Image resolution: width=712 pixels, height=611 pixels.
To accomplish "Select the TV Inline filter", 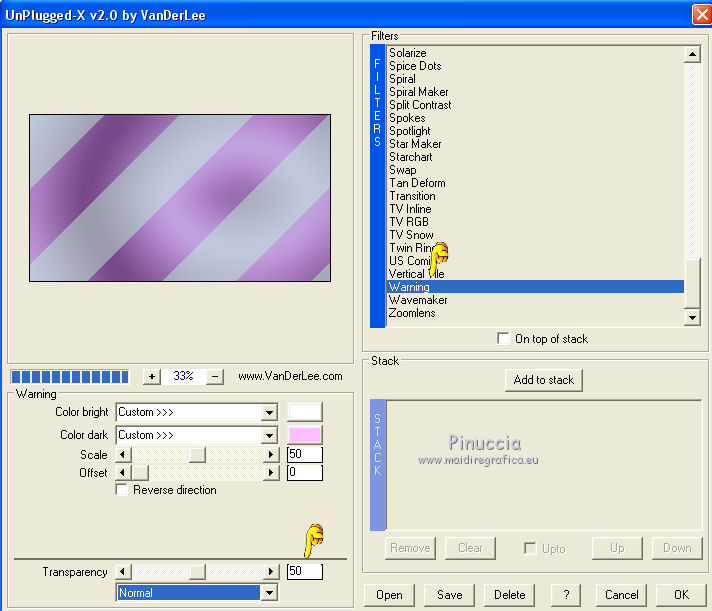I will [x=410, y=209].
